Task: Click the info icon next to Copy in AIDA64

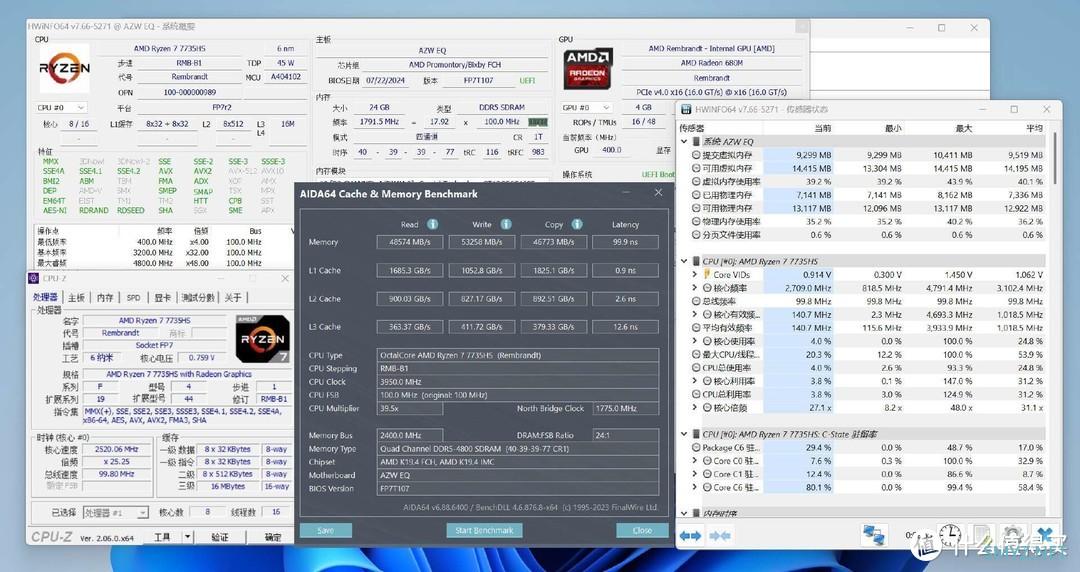Action: coord(577,224)
